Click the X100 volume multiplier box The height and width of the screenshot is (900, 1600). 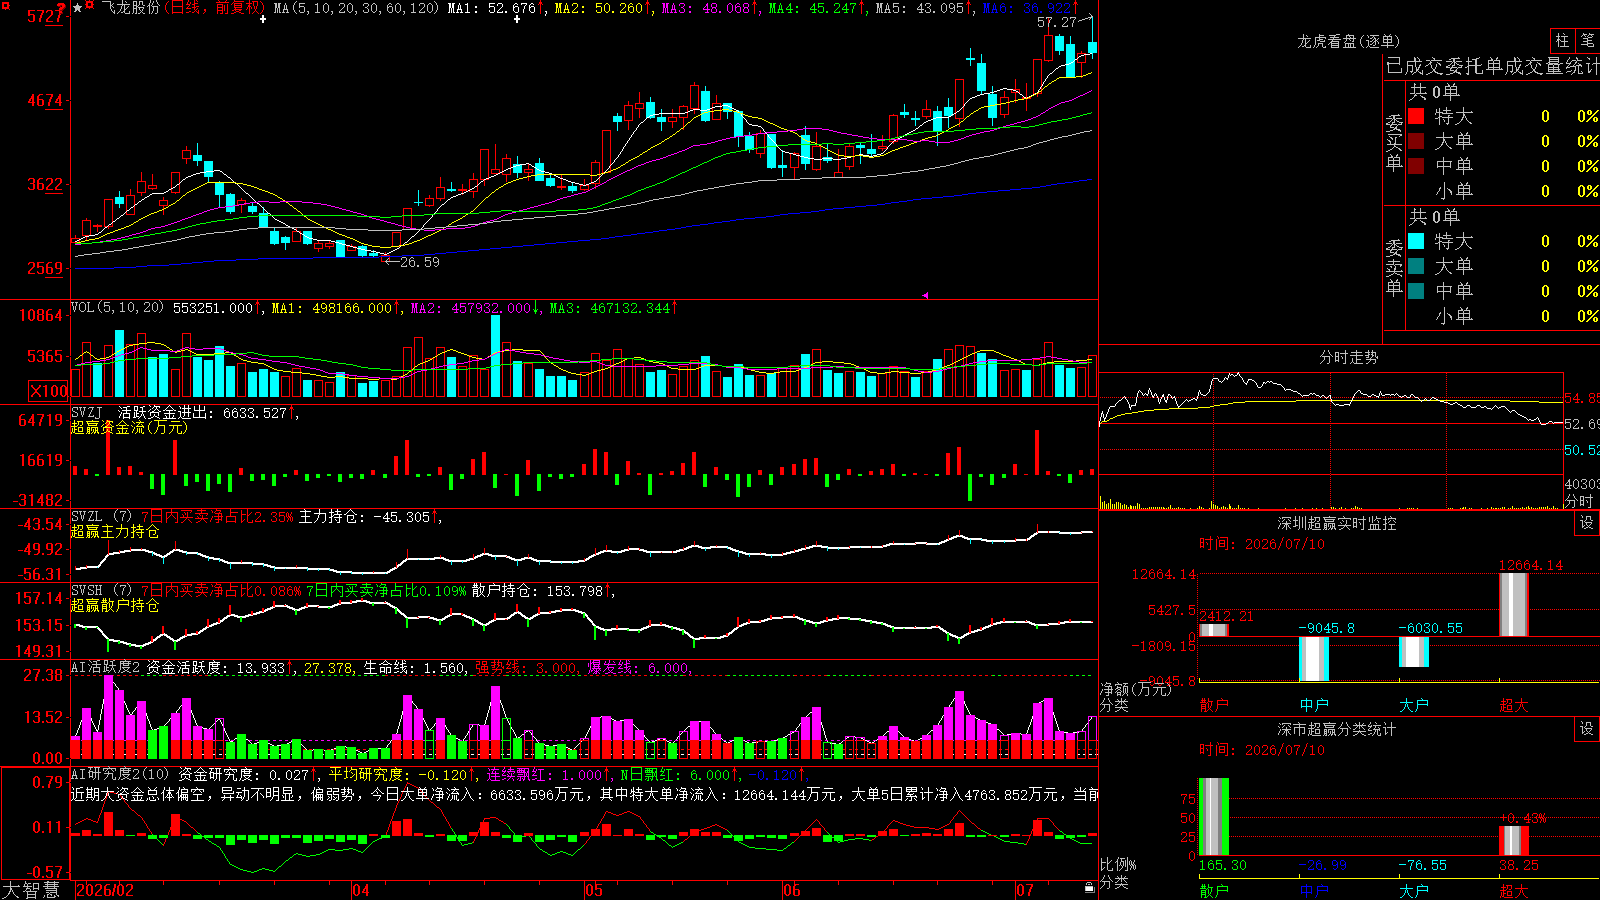coord(49,391)
